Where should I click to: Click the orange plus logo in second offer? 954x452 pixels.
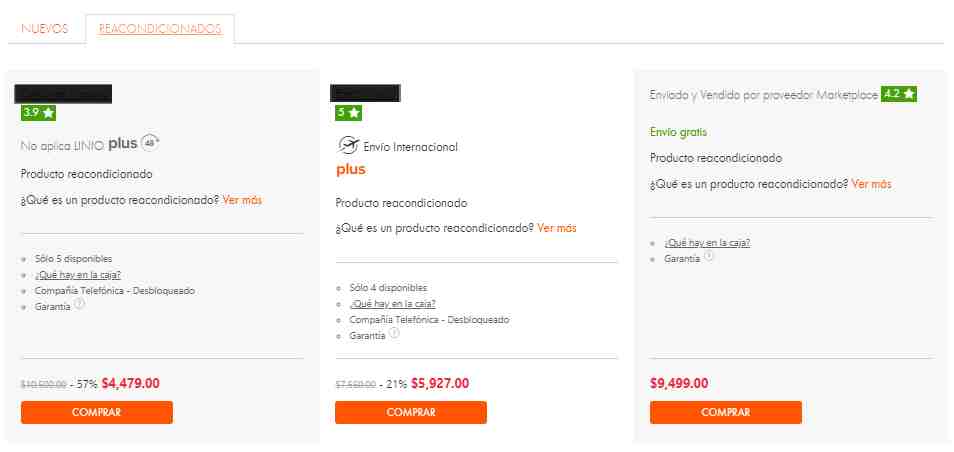coord(351,170)
